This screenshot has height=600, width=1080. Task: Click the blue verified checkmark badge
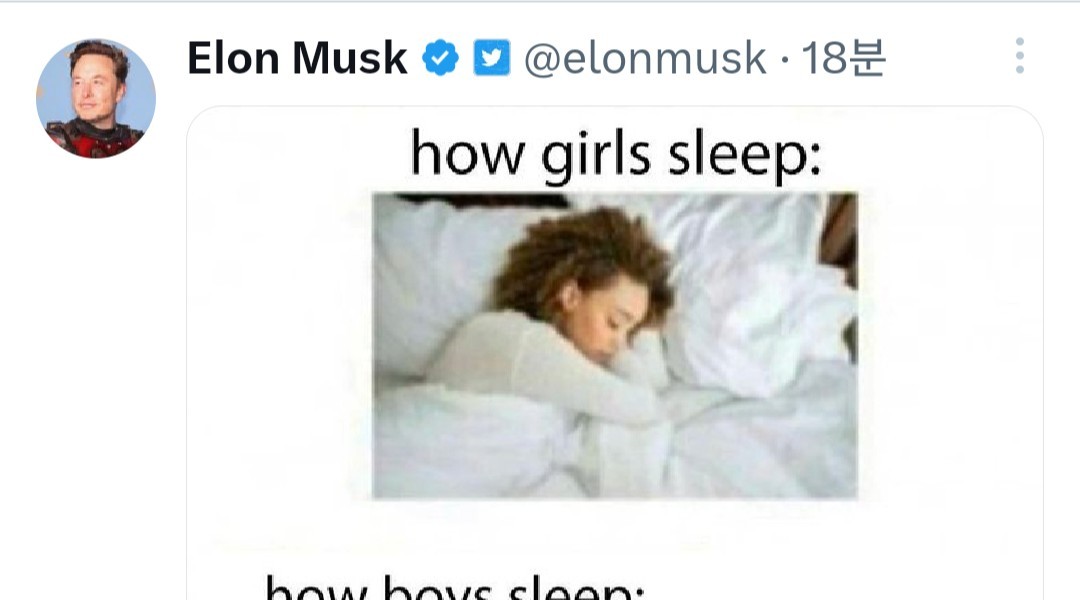coord(441,57)
